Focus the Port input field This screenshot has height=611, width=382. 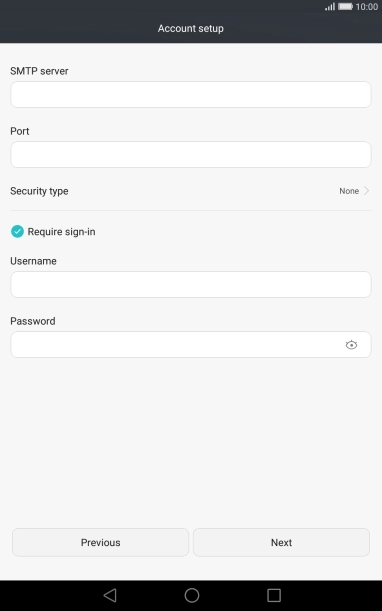point(191,154)
